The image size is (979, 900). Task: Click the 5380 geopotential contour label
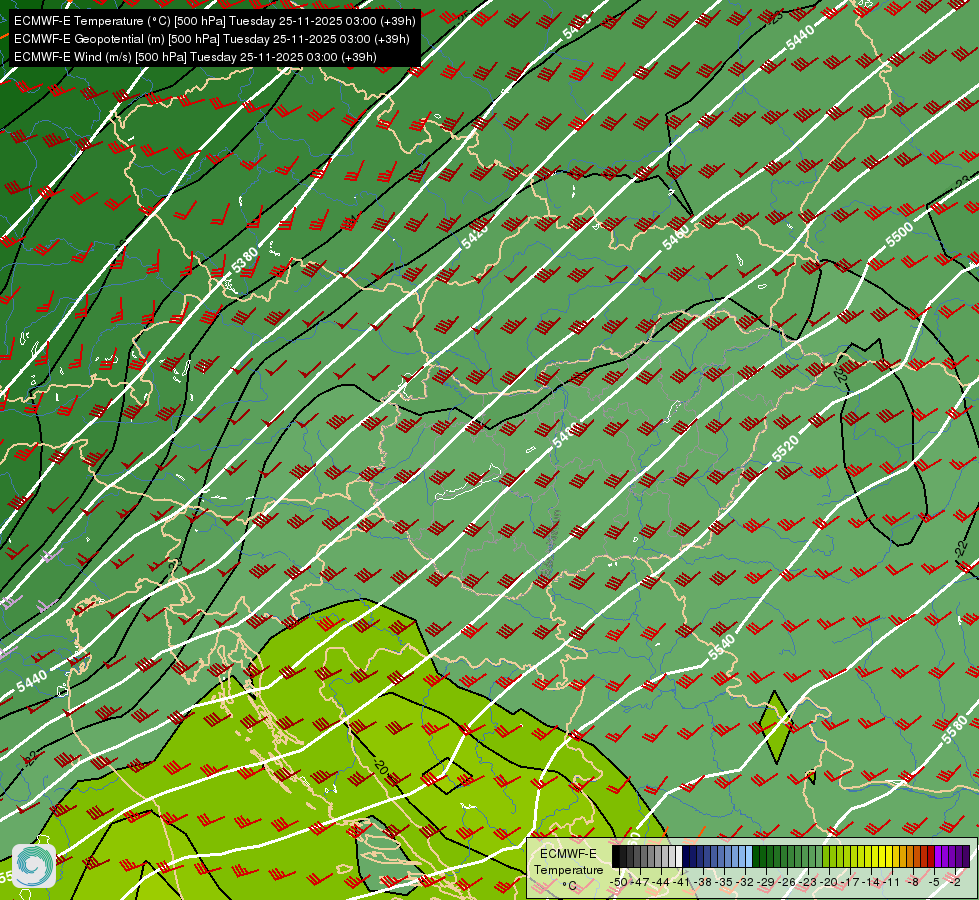tap(244, 260)
